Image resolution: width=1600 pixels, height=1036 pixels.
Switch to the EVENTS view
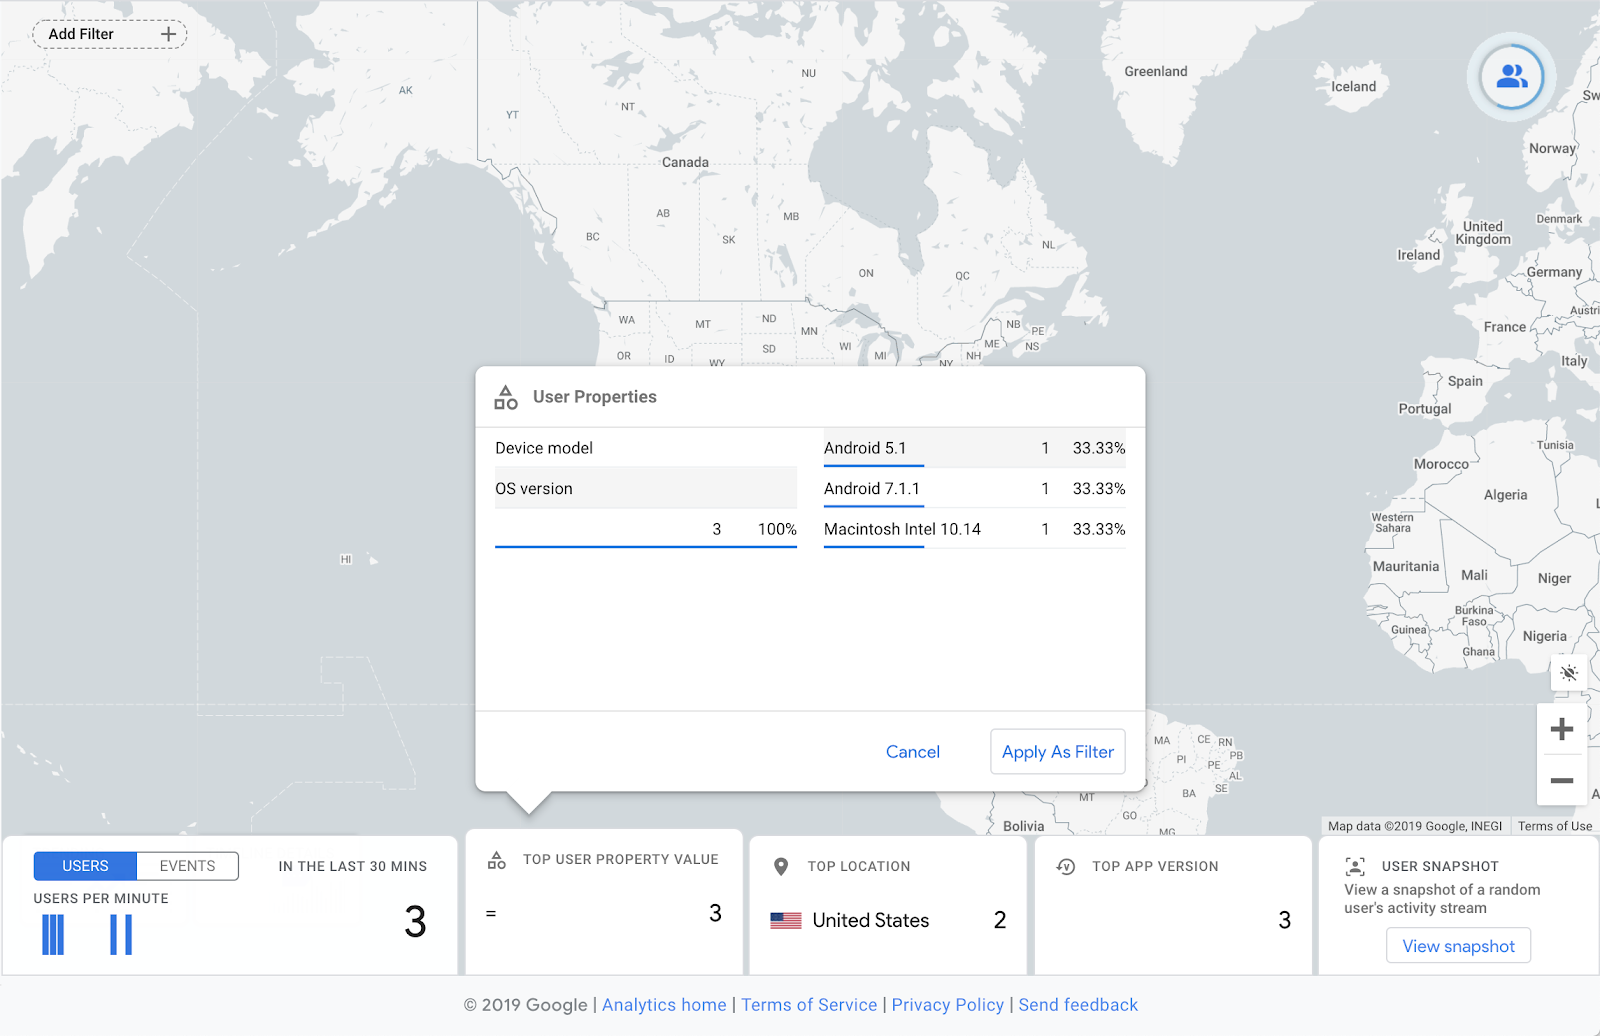coord(187,866)
